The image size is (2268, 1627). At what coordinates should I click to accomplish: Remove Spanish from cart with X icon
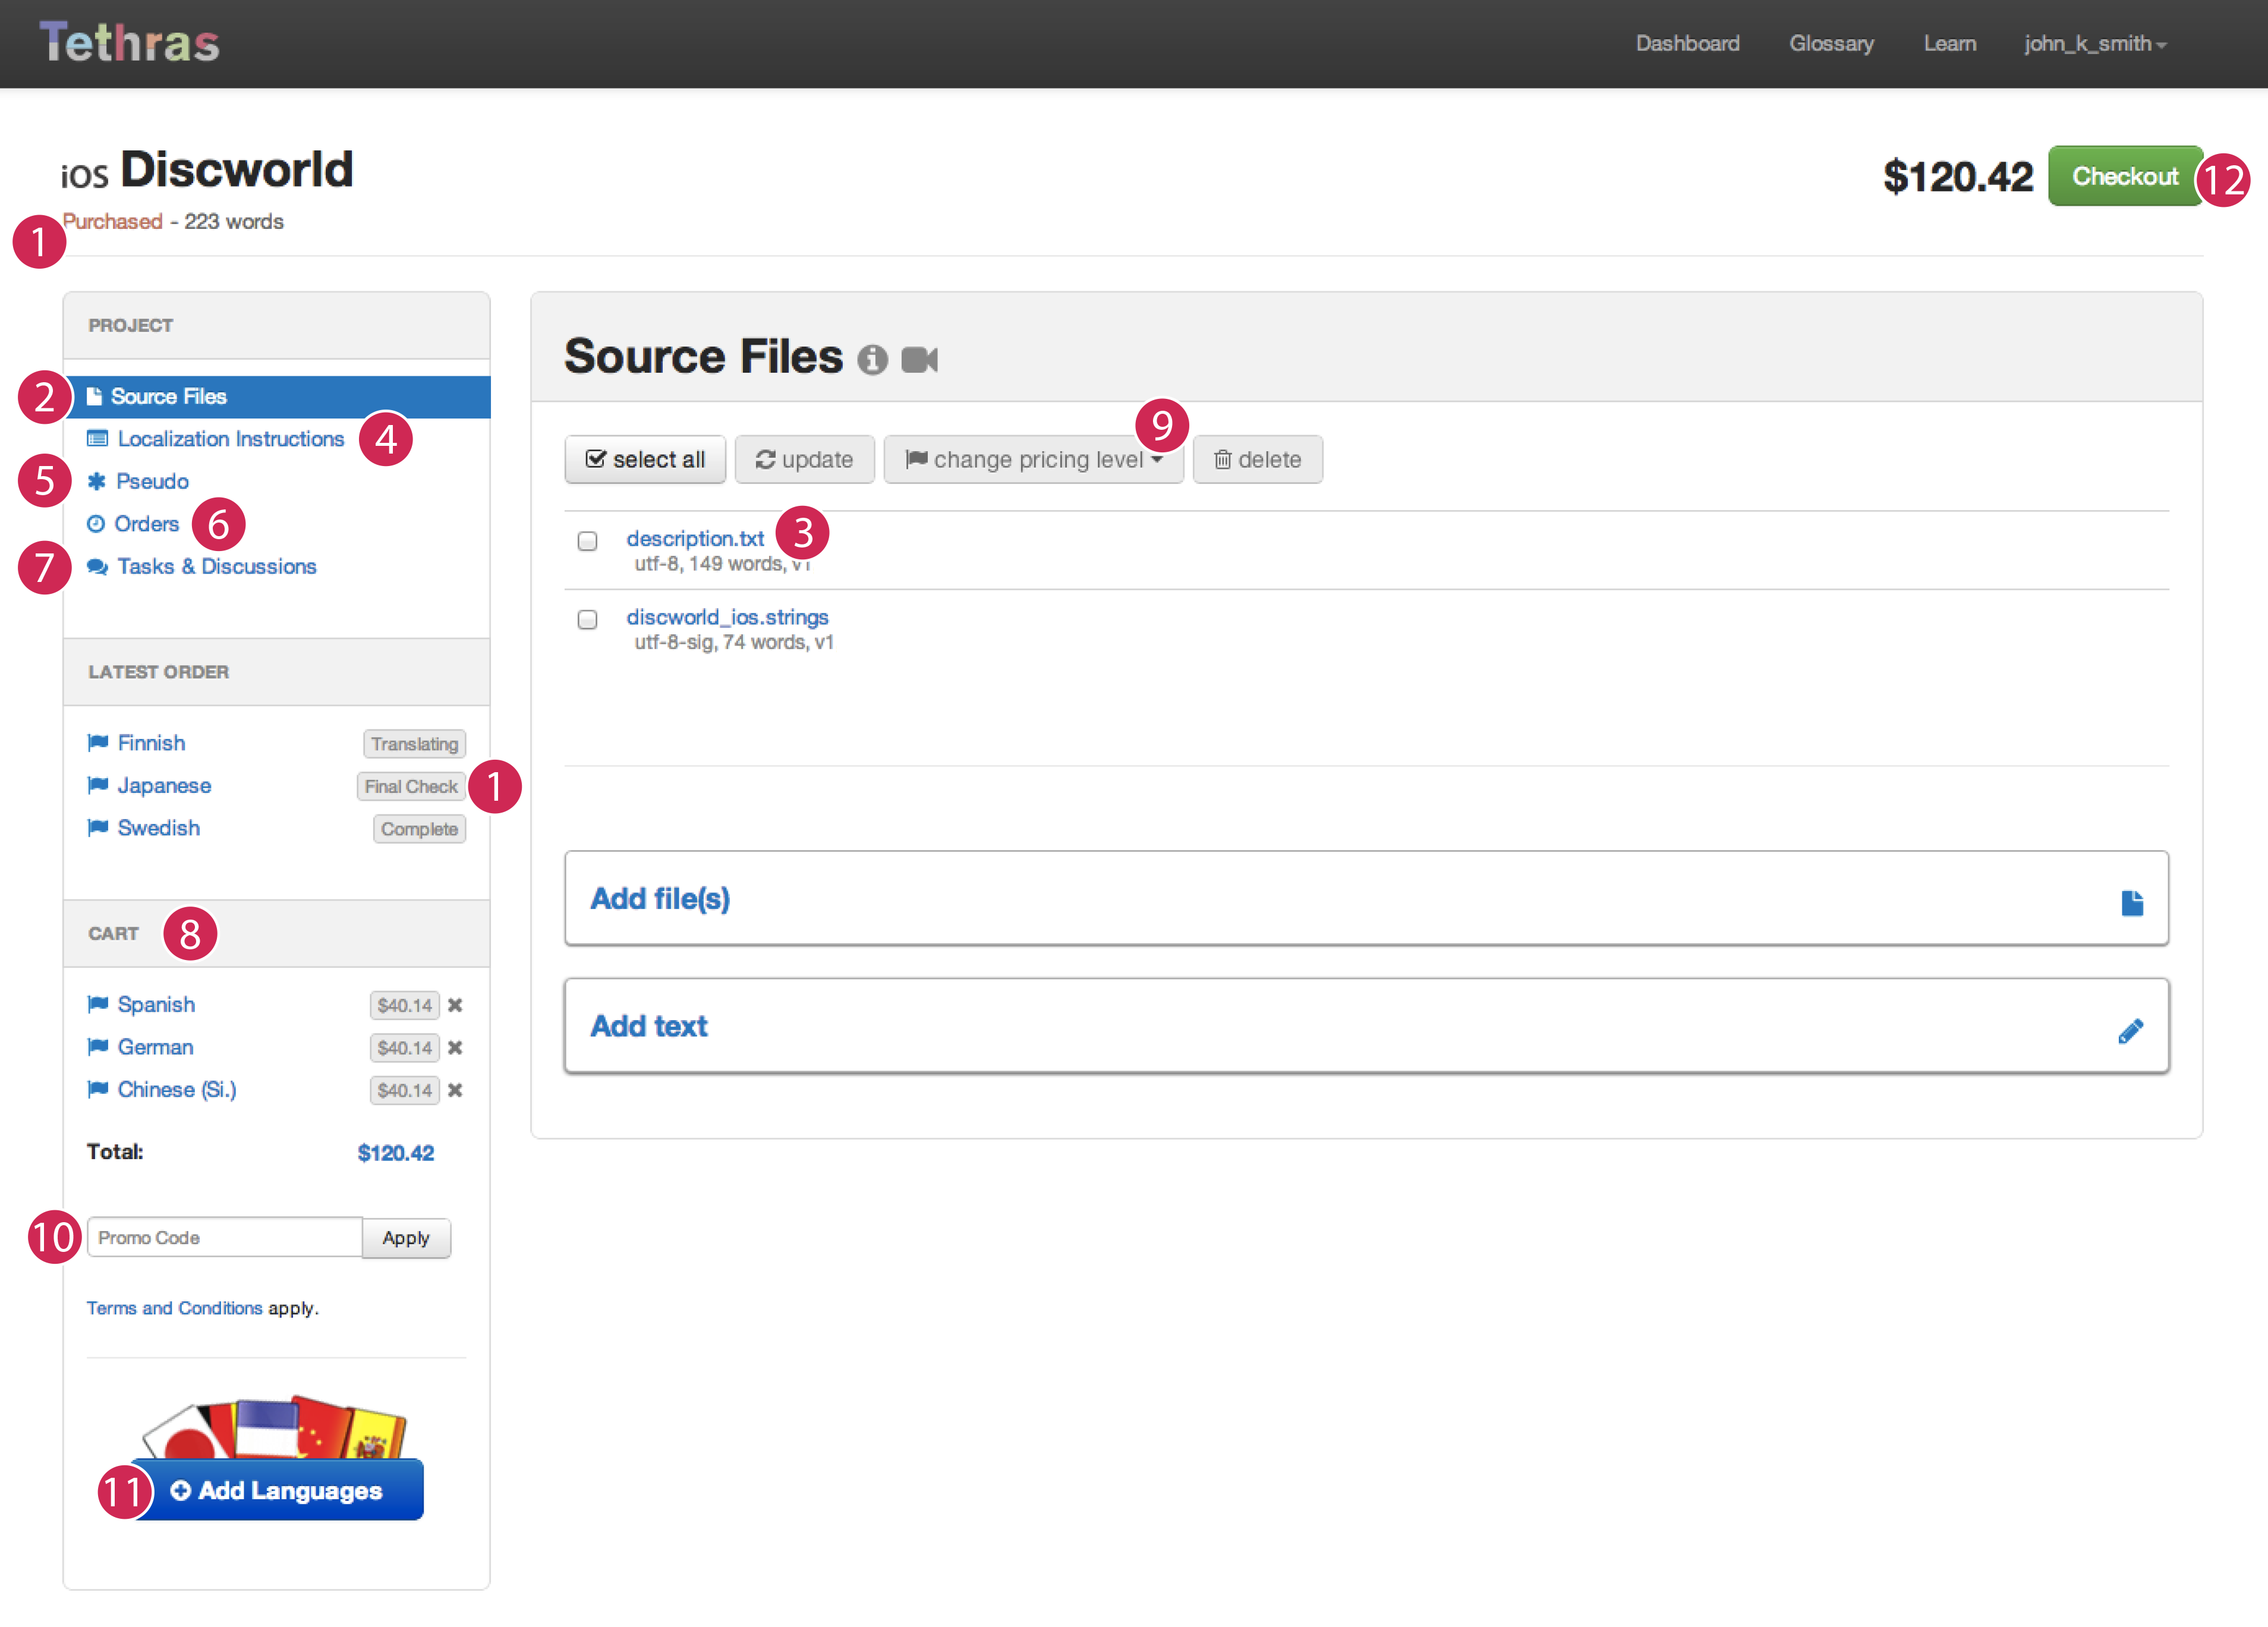(455, 1005)
